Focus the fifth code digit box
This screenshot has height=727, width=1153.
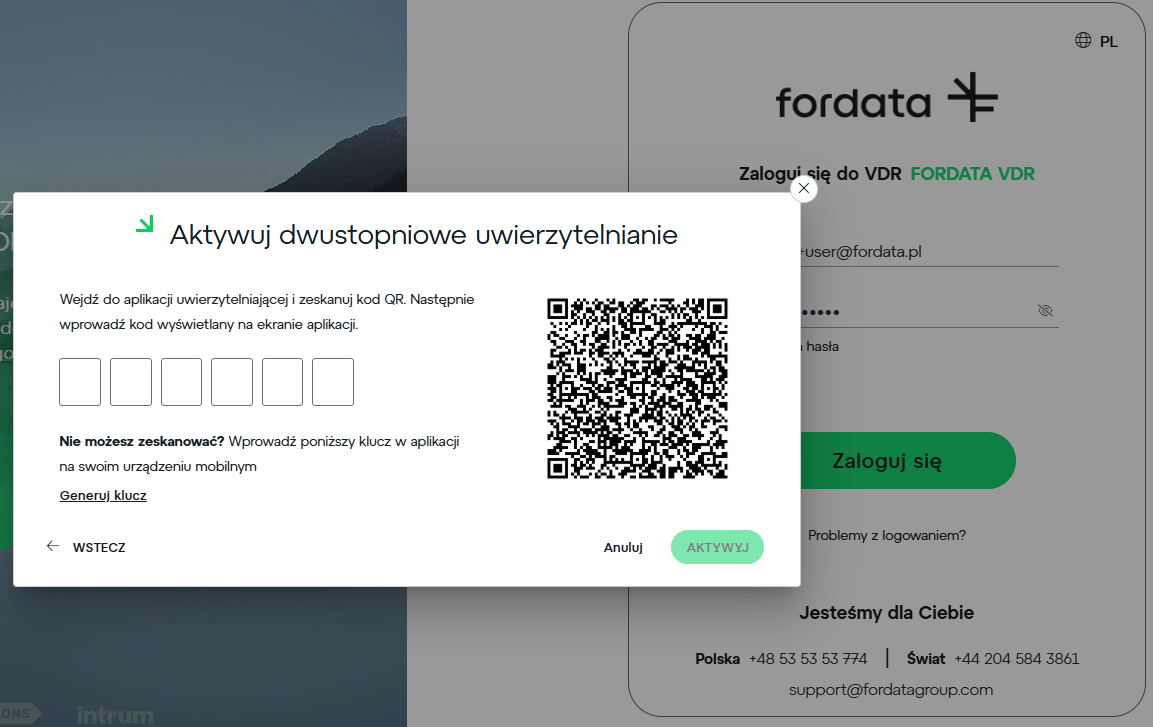click(x=282, y=382)
